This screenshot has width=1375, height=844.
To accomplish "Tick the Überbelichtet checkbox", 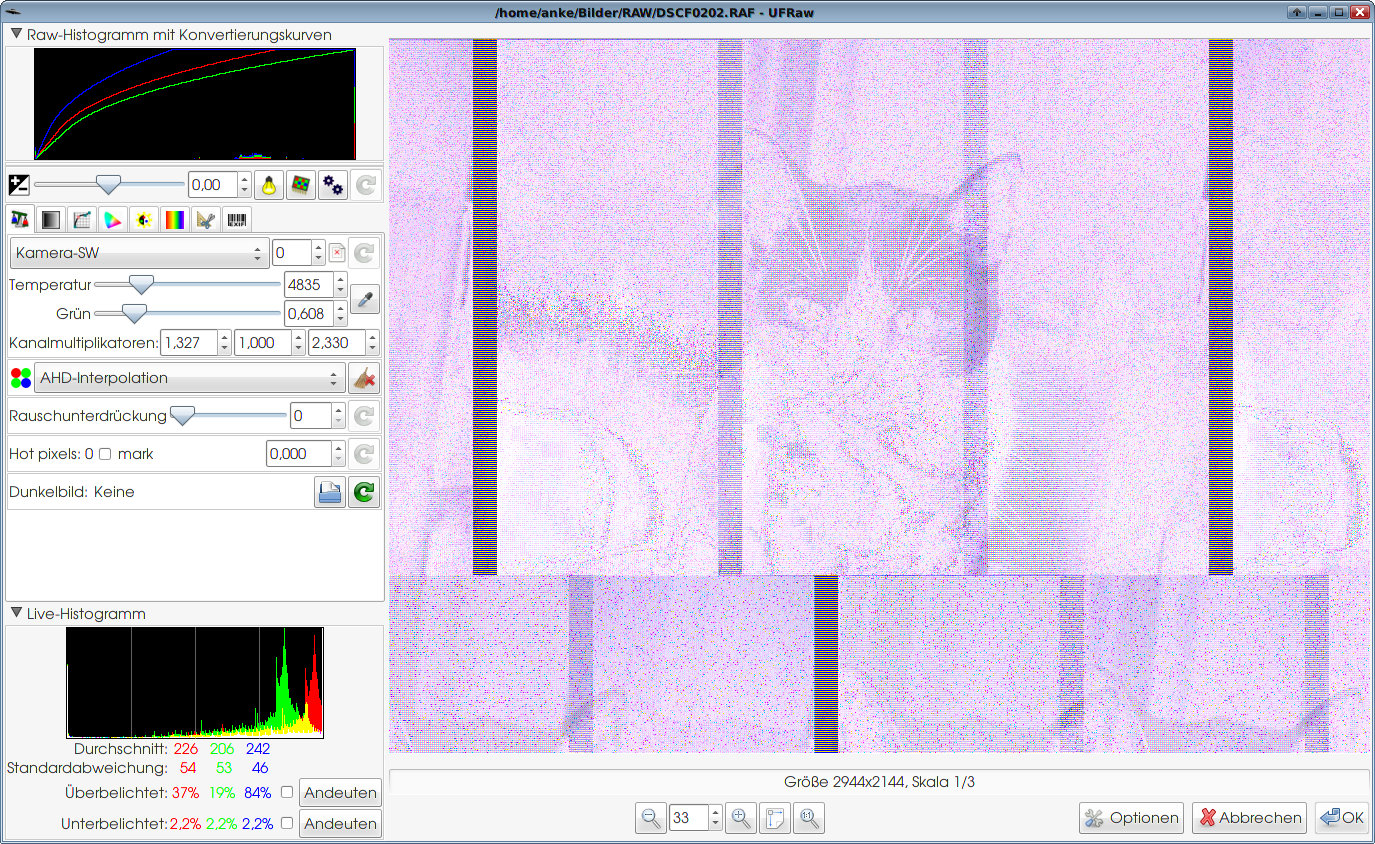I will coord(287,792).
